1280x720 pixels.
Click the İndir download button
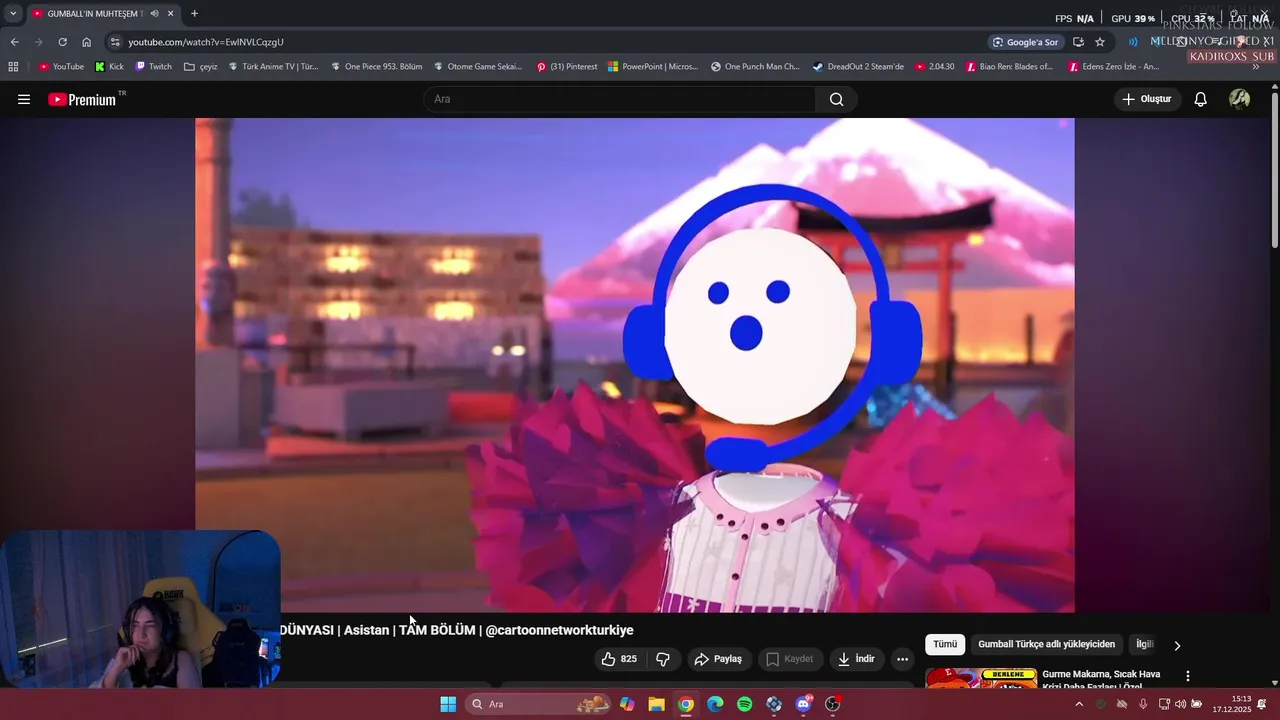click(x=856, y=659)
